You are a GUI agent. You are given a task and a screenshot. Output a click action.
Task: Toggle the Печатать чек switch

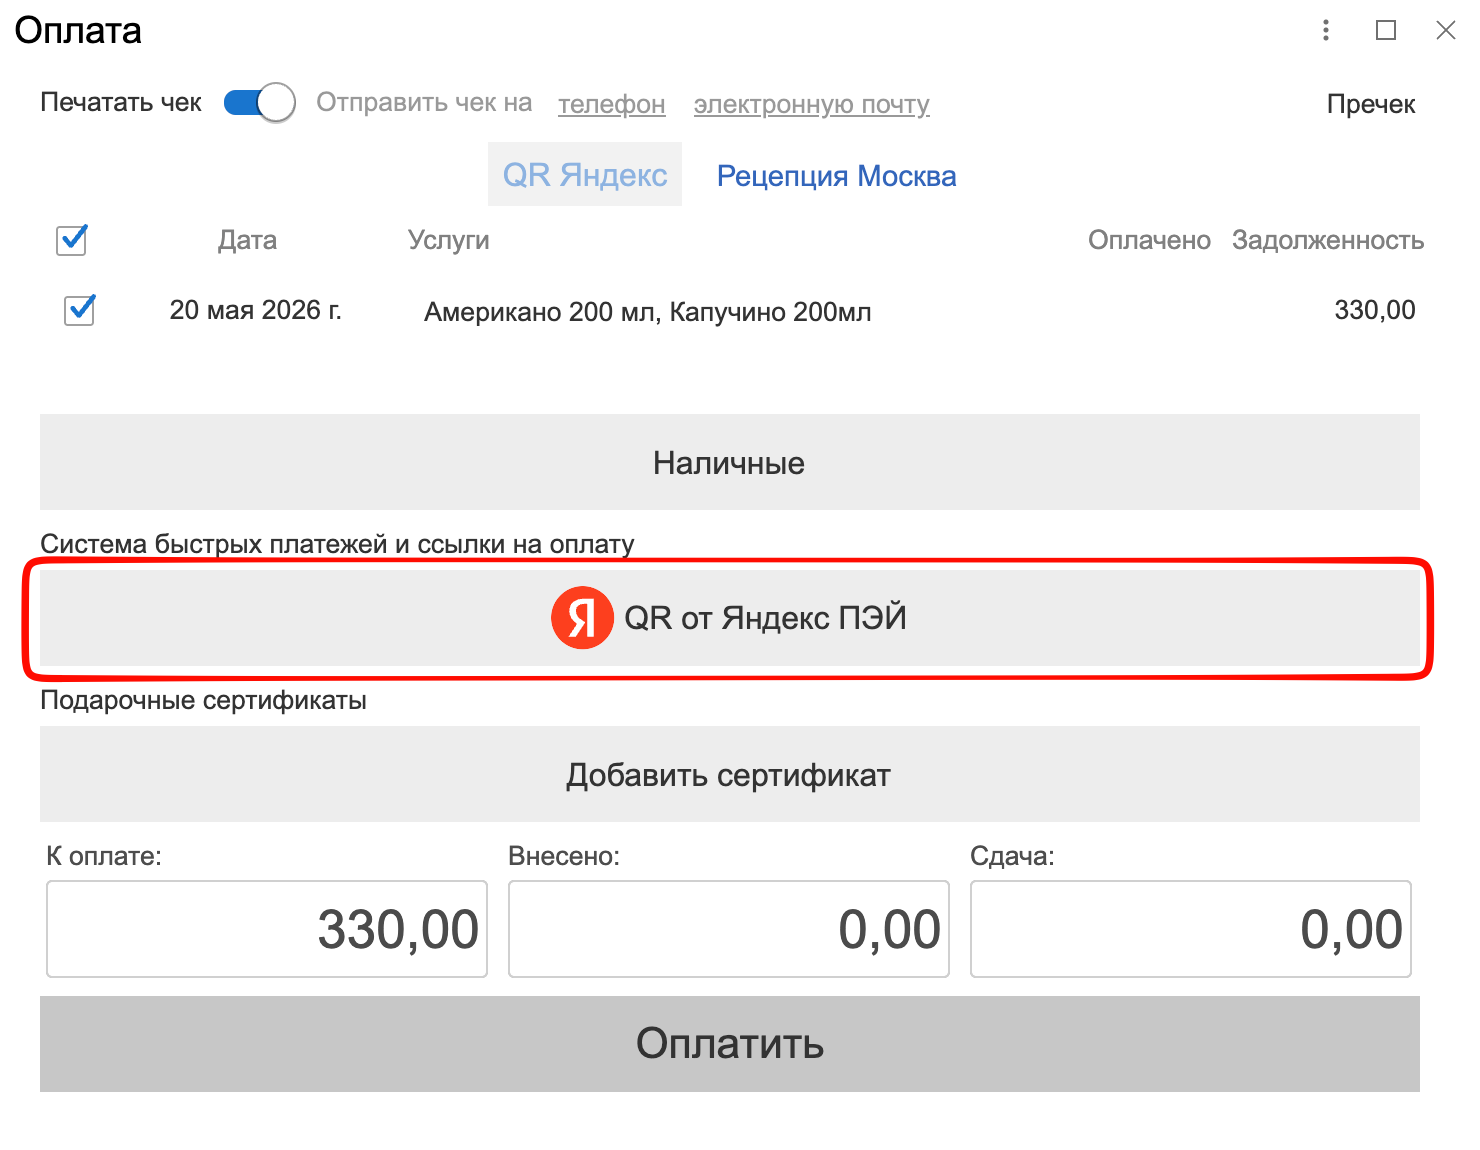click(x=259, y=102)
